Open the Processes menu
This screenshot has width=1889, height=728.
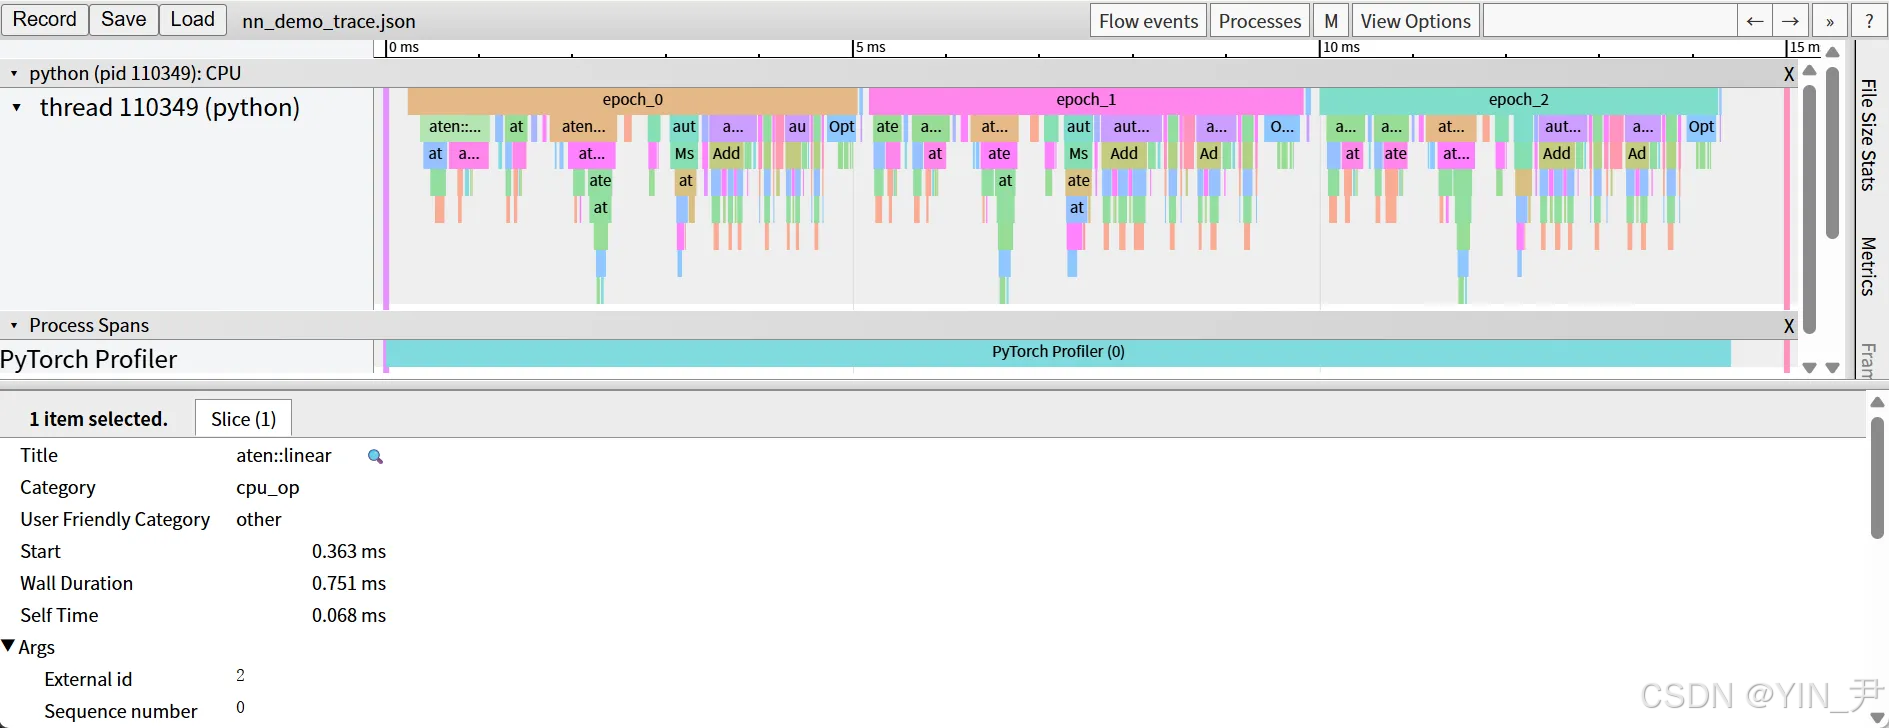pyautogui.click(x=1260, y=21)
